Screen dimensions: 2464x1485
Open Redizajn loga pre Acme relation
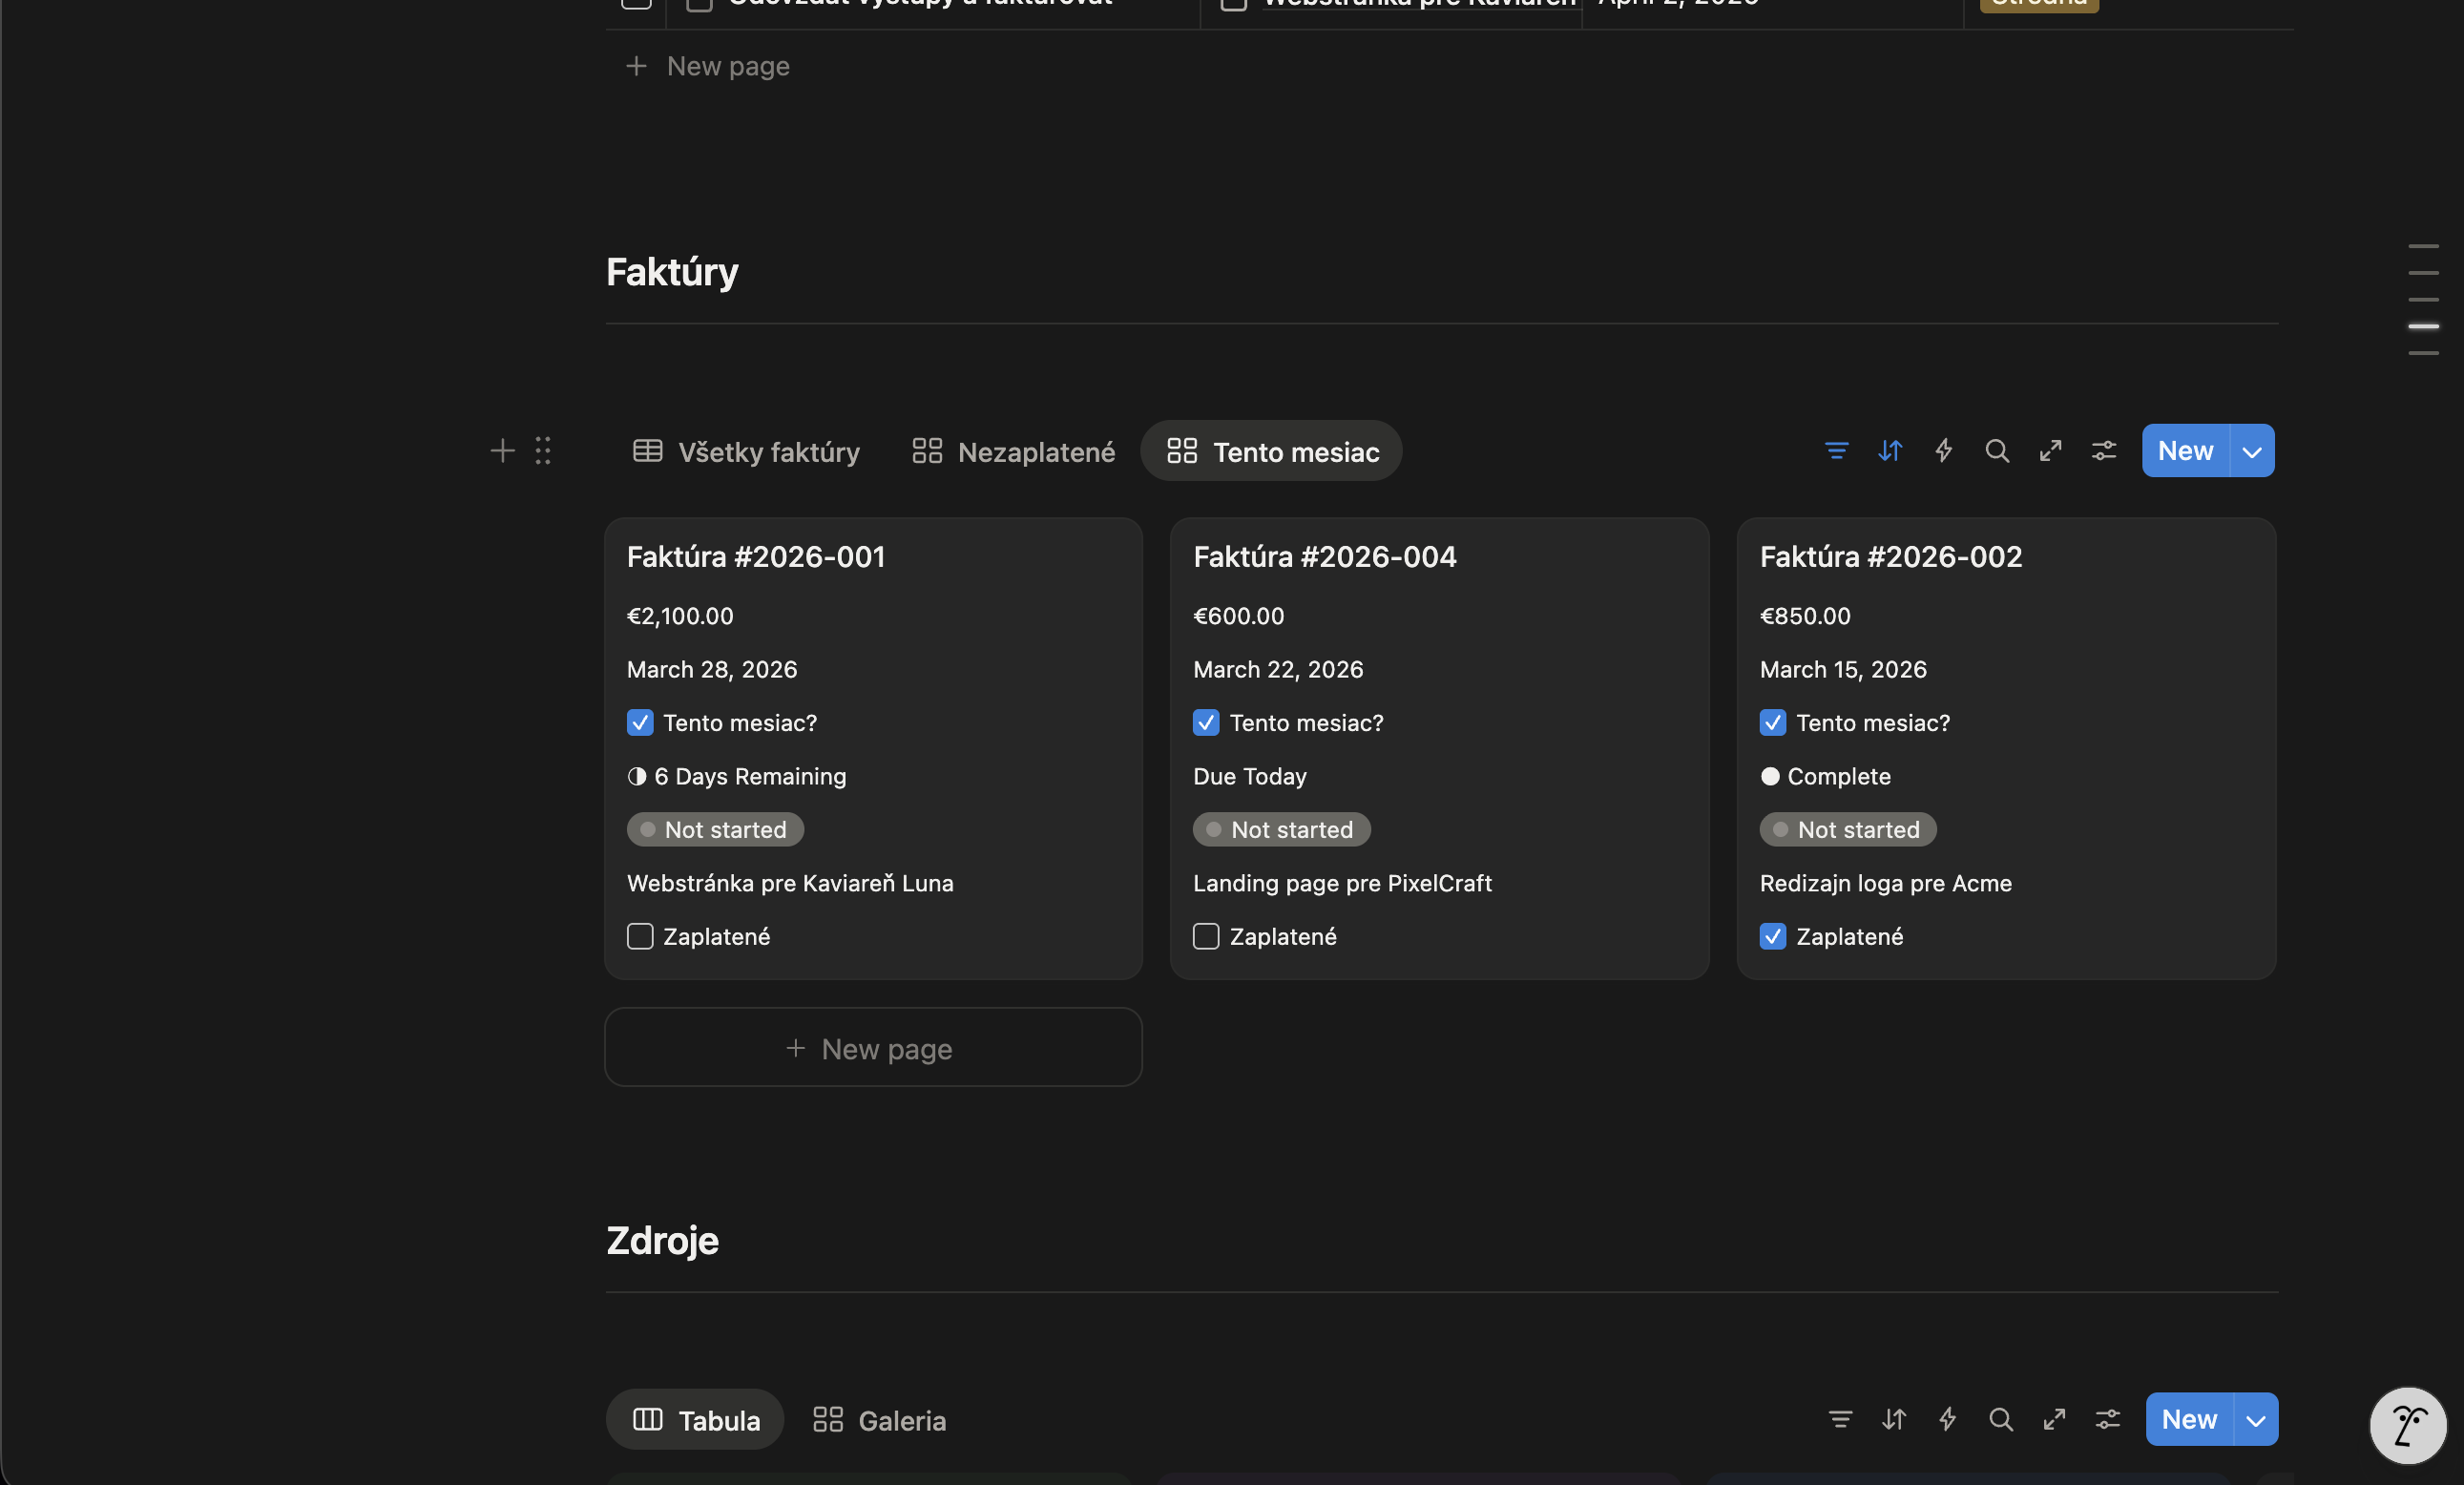click(1886, 884)
